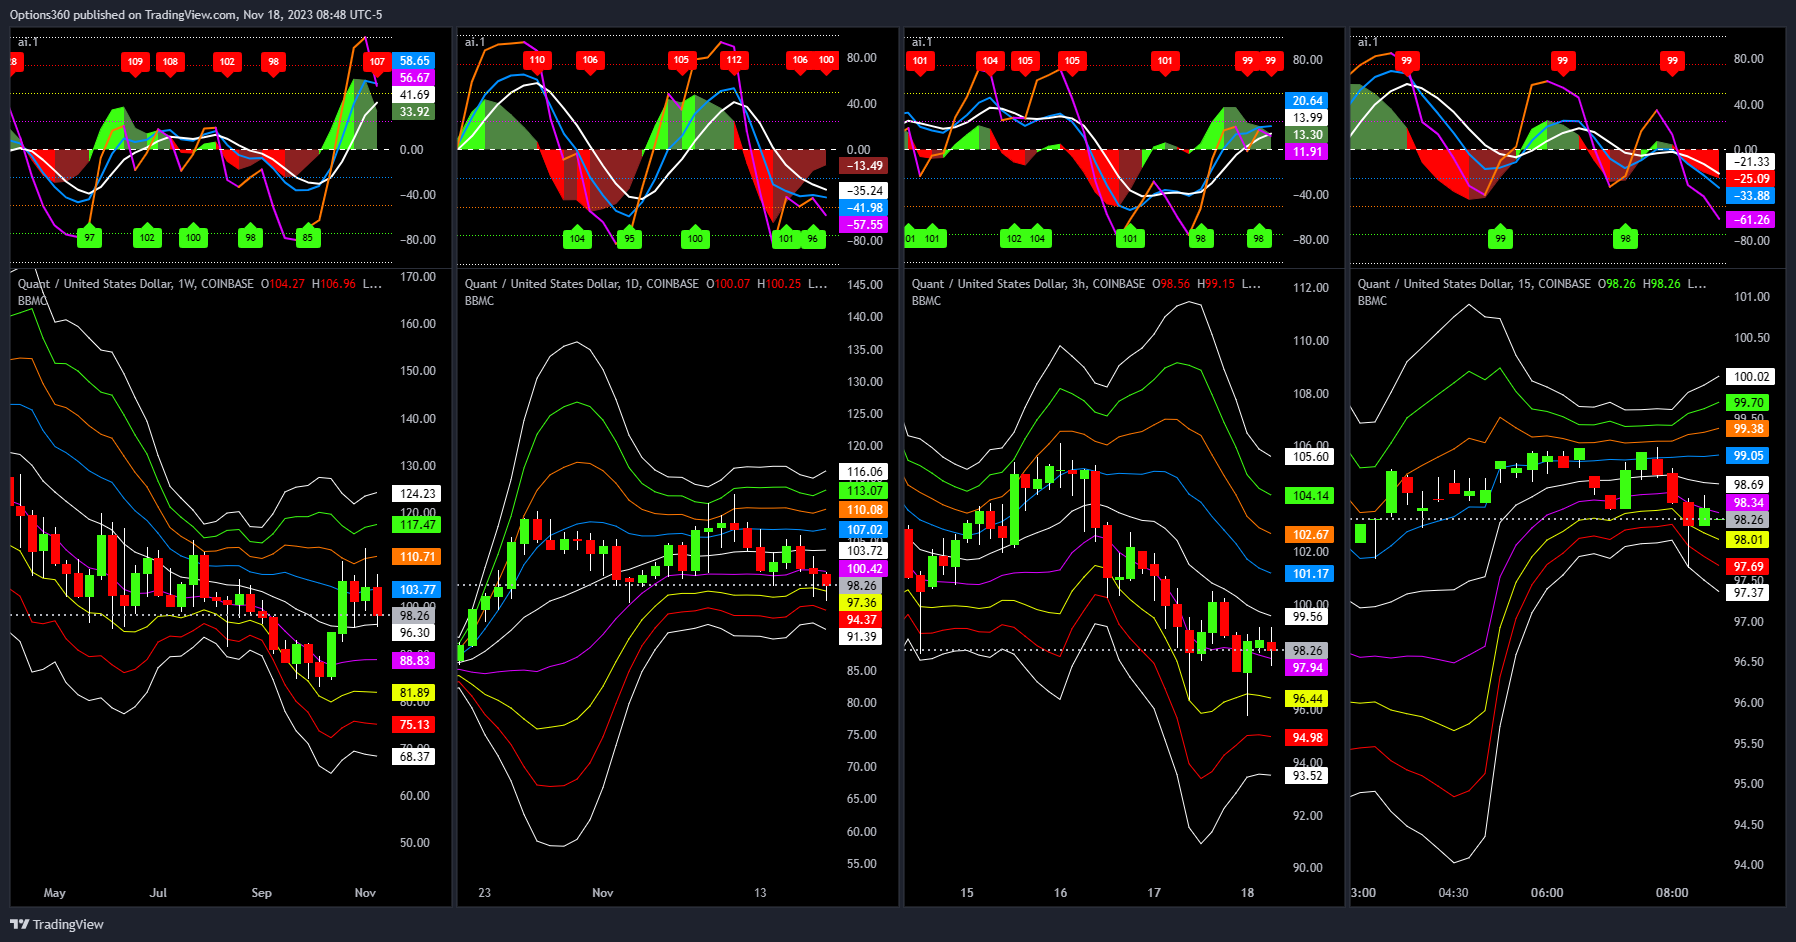Click the white 105.60 band price label
The image size is (1796, 942).
click(1310, 457)
